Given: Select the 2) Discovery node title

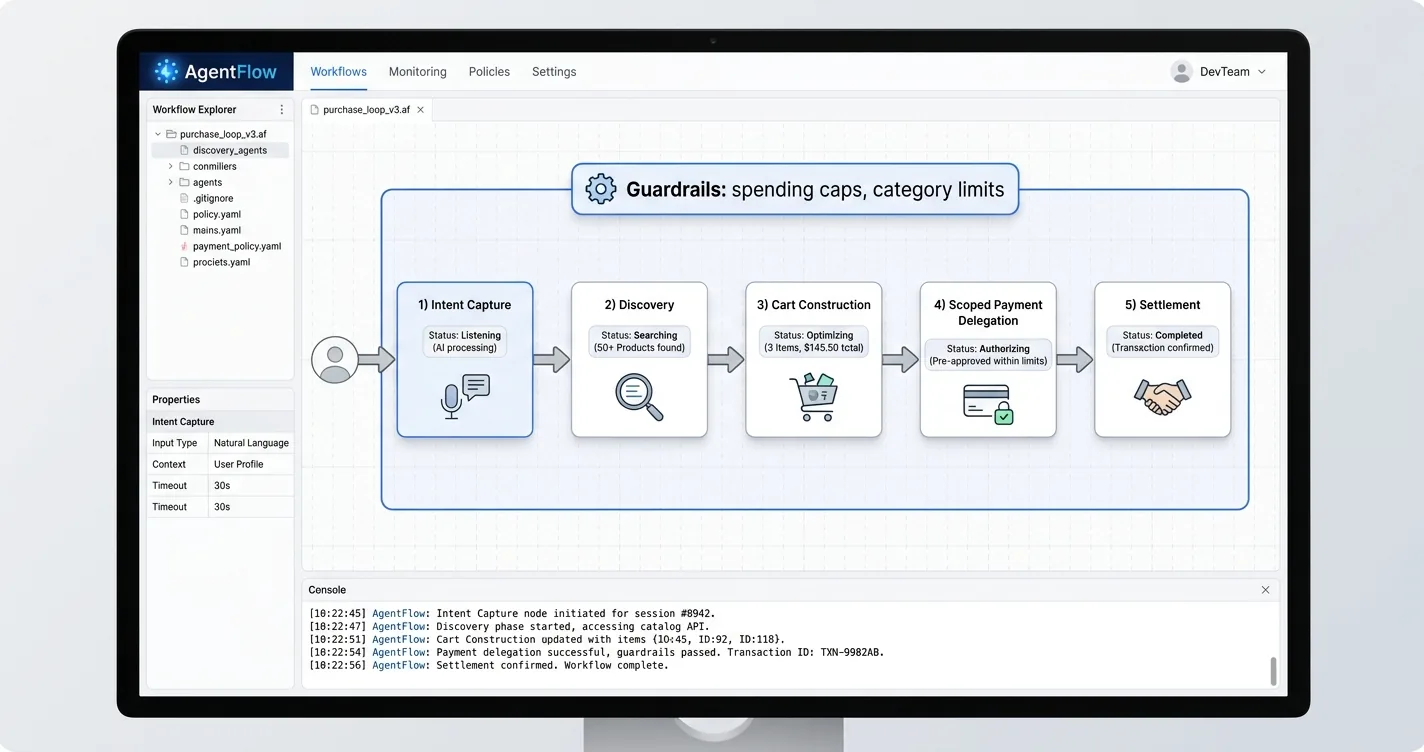Looking at the screenshot, I should pyautogui.click(x=639, y=305).
